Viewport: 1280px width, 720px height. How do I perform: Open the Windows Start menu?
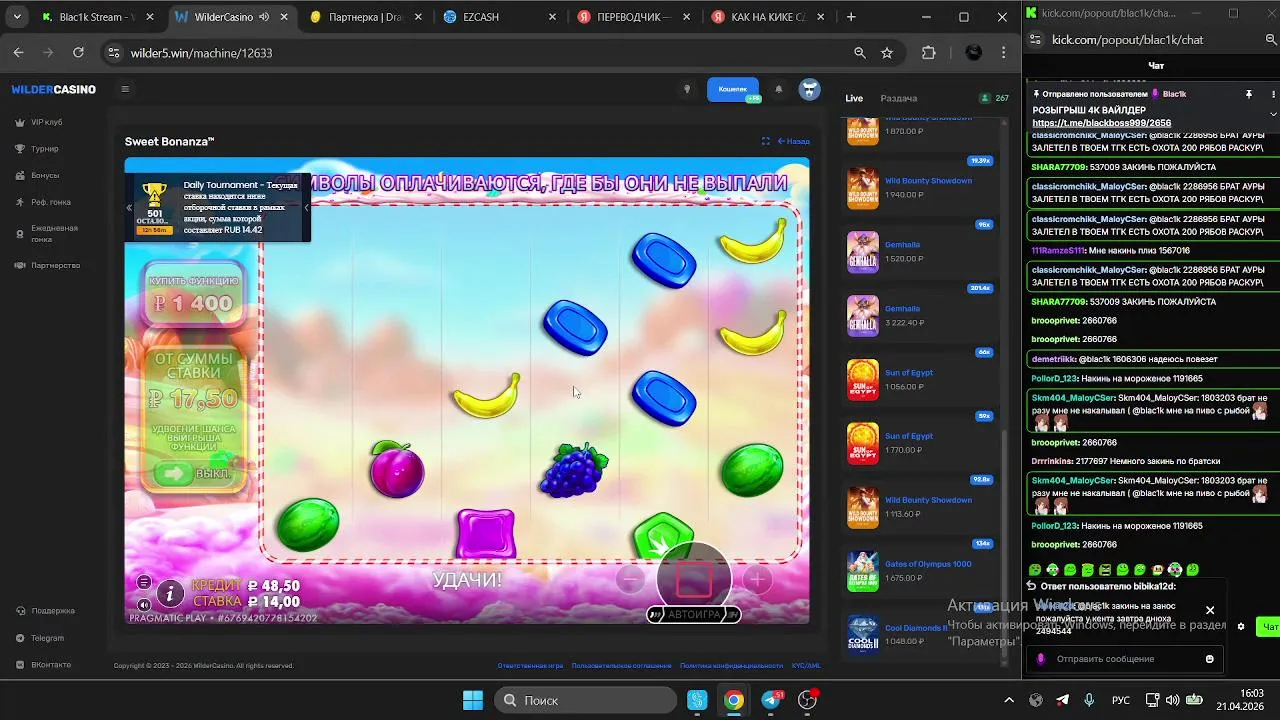pyautogui.click(x=472, y=700)
